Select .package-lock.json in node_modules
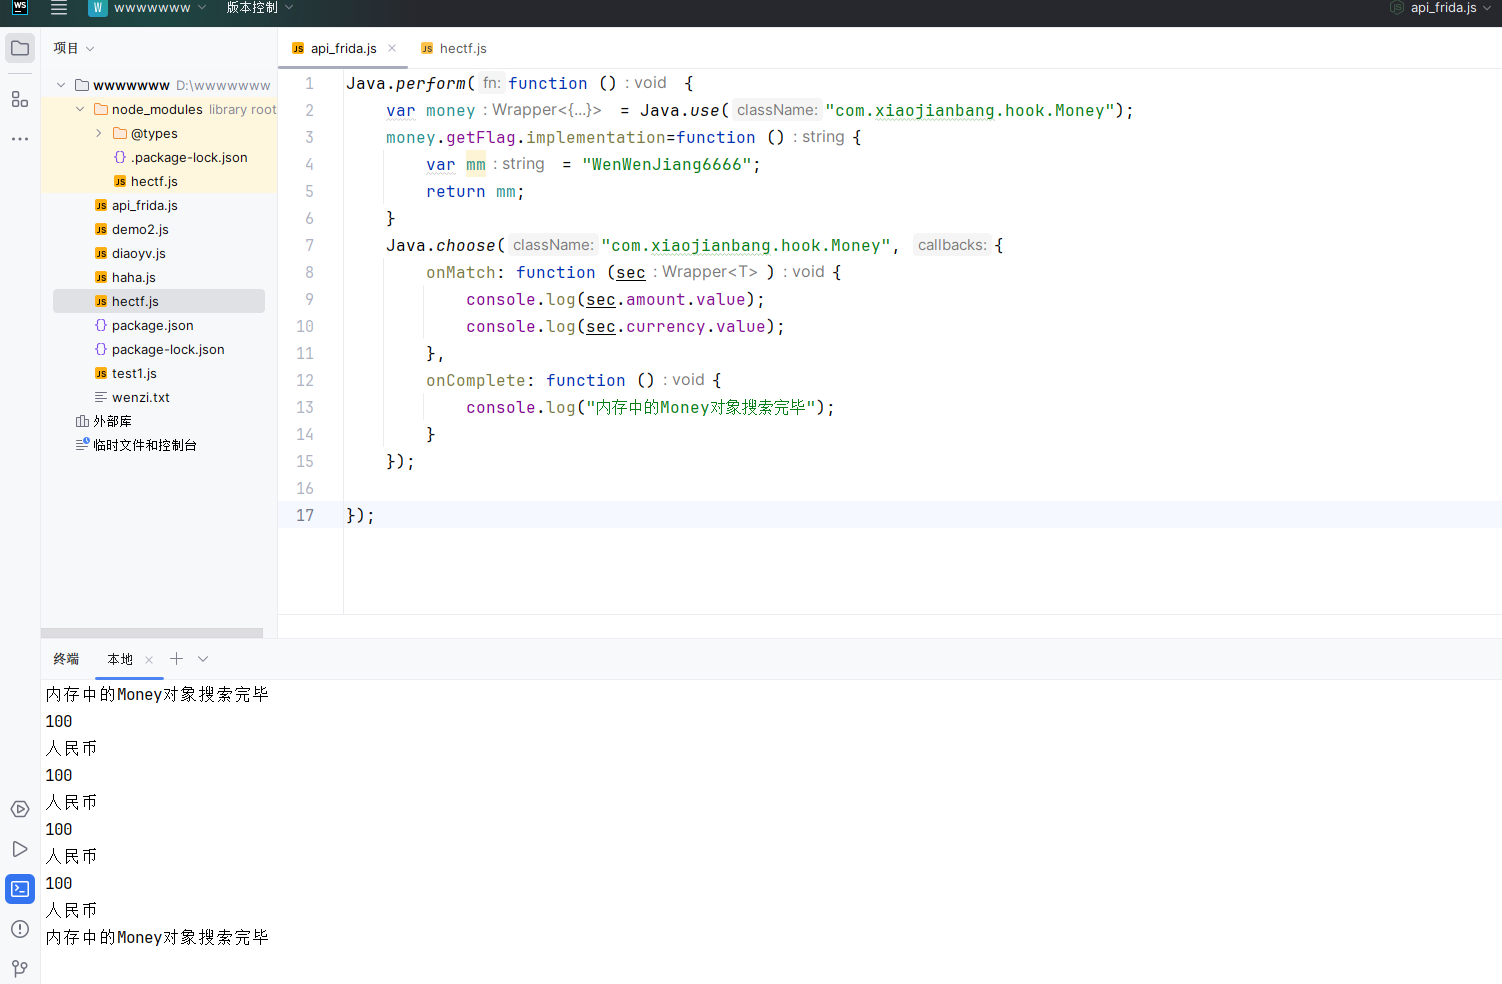 (189, 157)
